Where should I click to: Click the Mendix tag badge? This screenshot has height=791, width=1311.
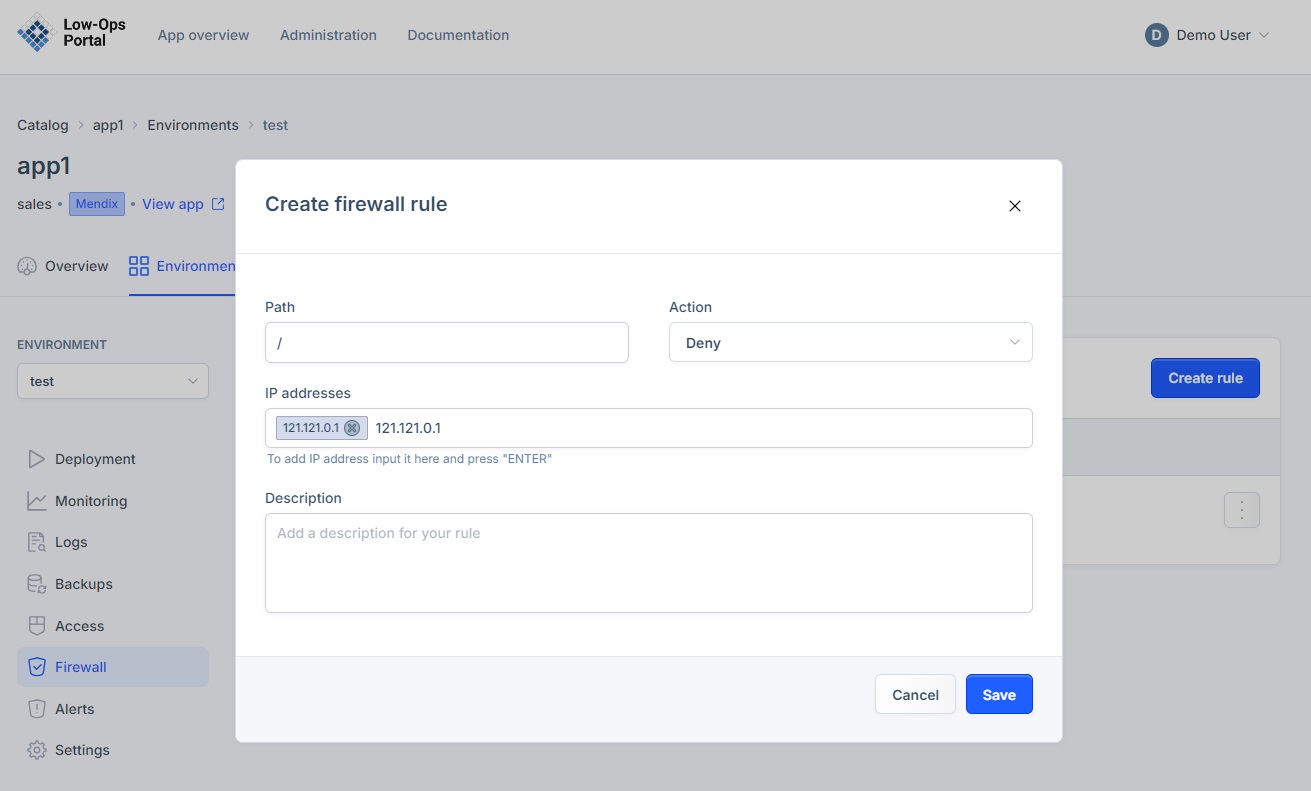(x=97, y=204)
